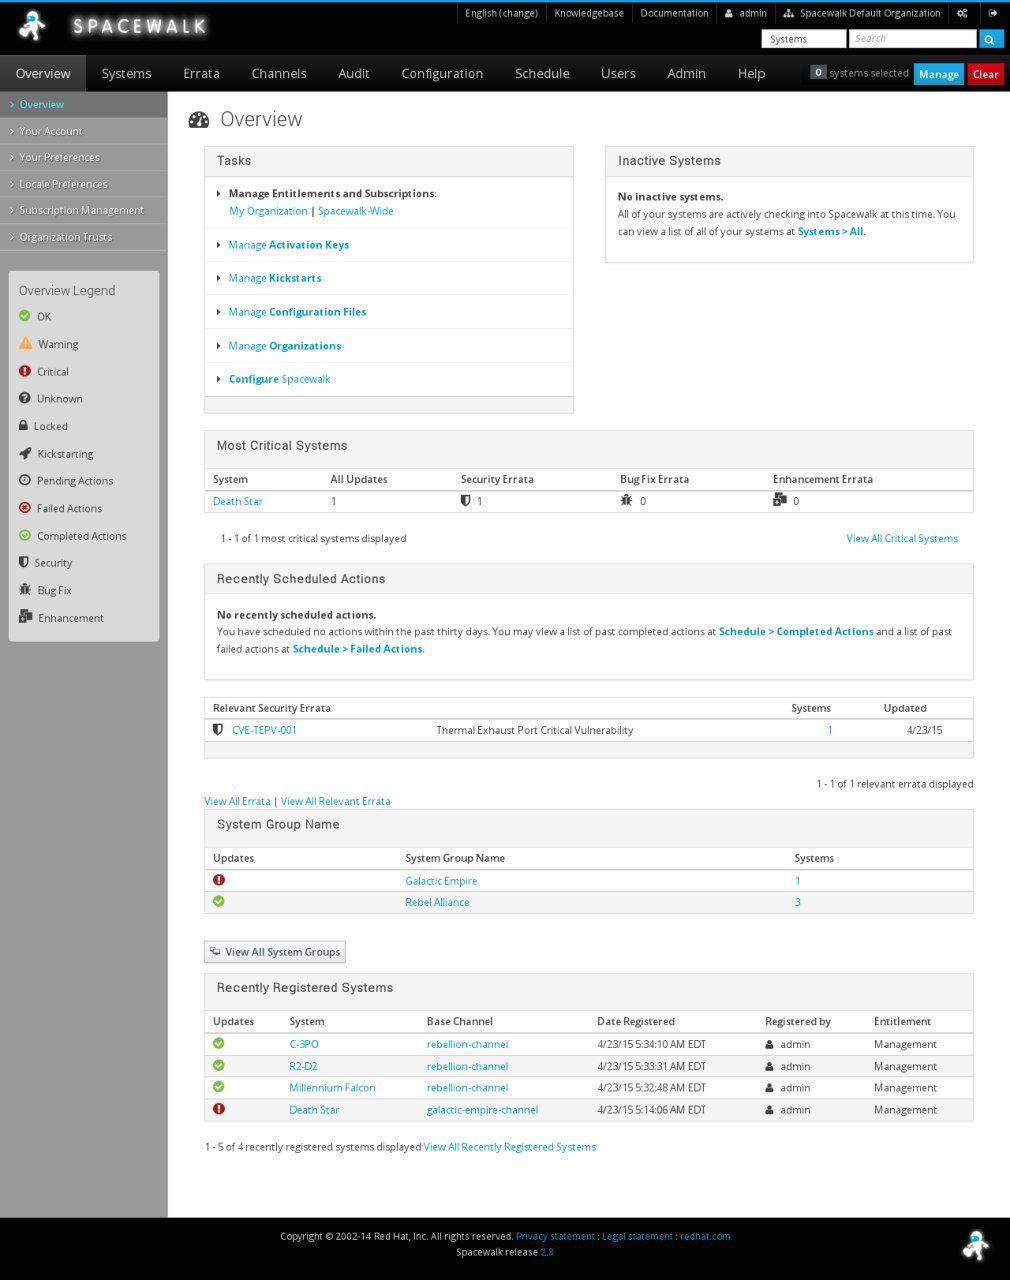Click the Enhancement legend icon
The width and height of the screenshot is (1010, 1280).
pos(26,617)
